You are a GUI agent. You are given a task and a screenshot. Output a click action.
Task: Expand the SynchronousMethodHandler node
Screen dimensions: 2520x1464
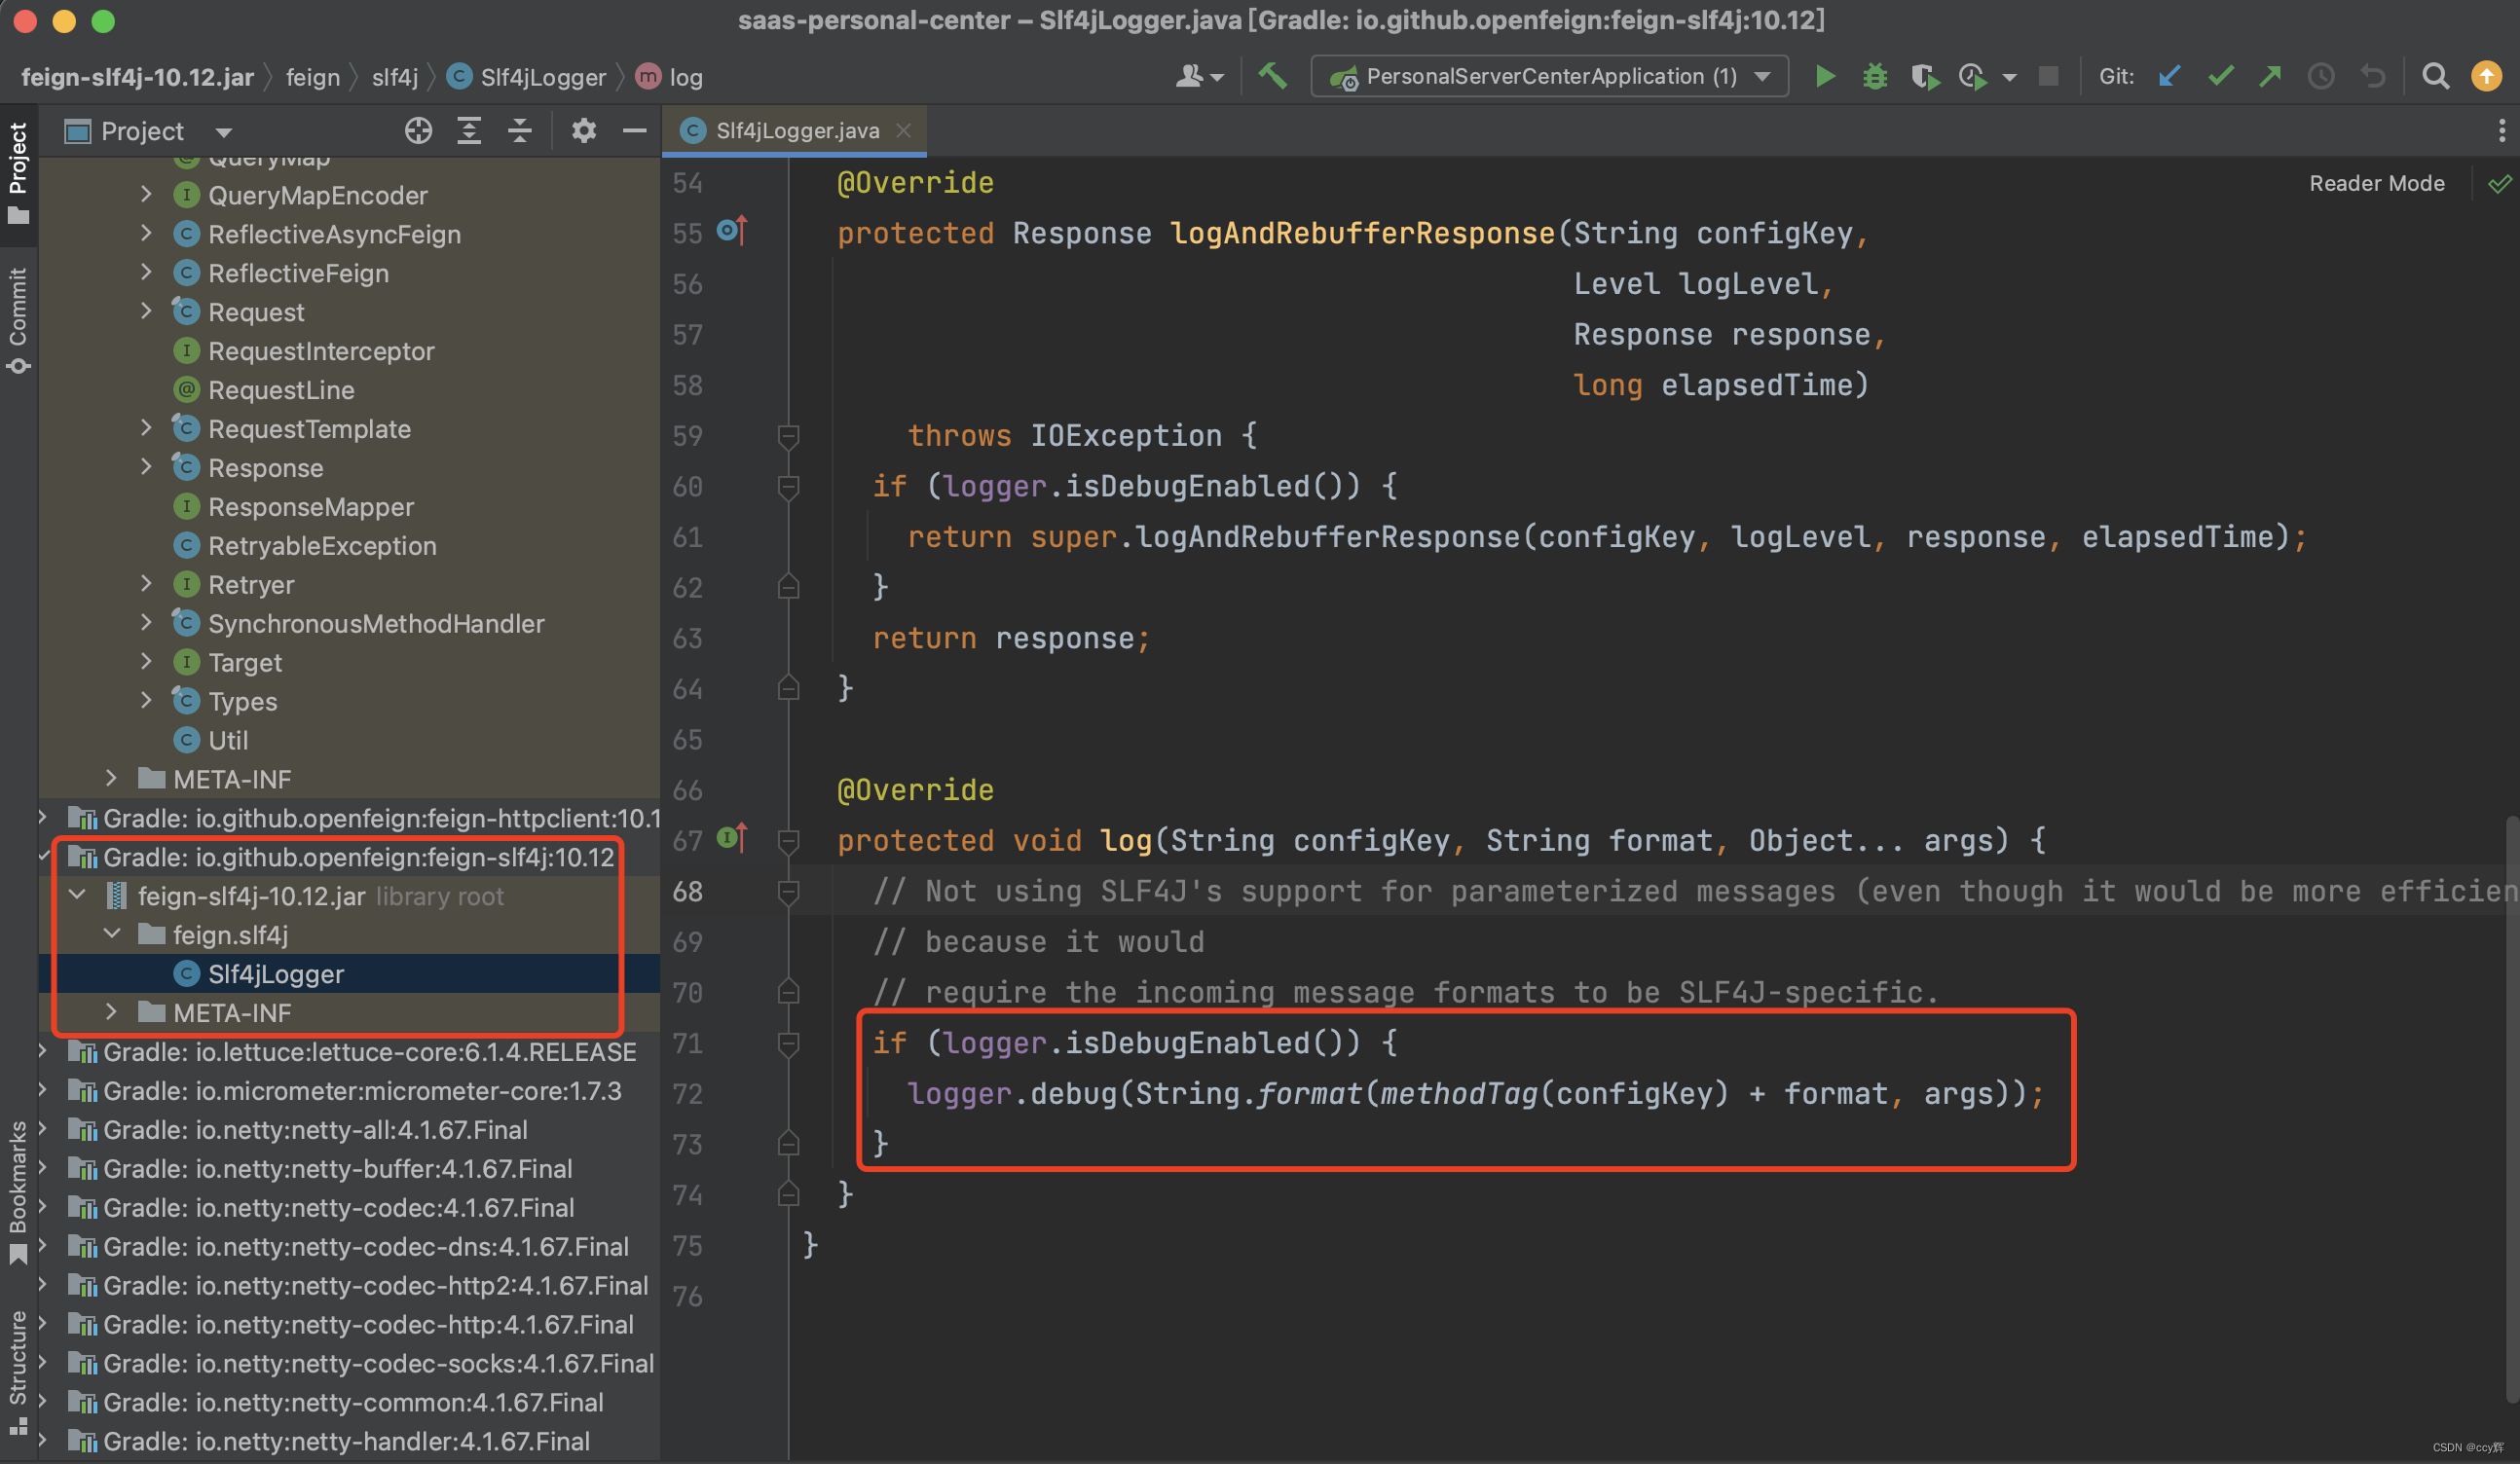[146, 623]
